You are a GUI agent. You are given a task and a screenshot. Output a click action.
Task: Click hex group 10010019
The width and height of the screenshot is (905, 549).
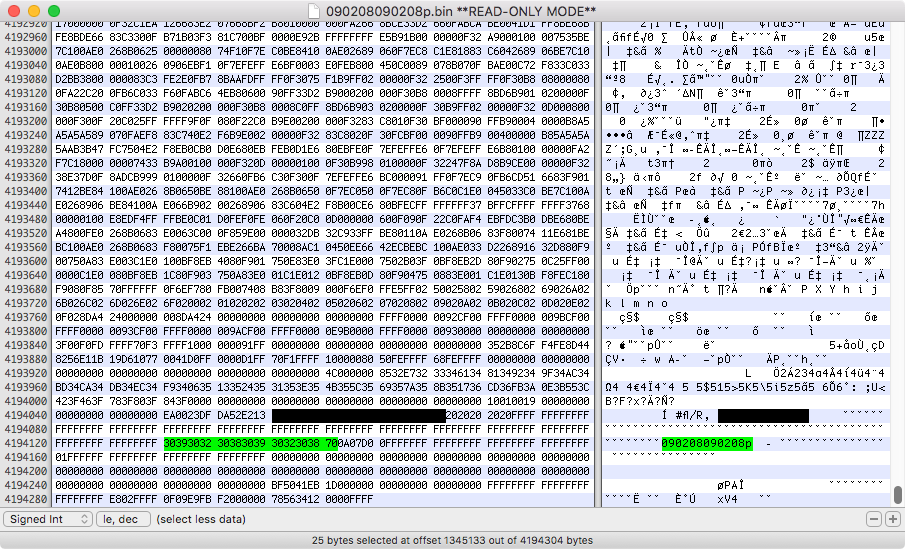point(511,401)
